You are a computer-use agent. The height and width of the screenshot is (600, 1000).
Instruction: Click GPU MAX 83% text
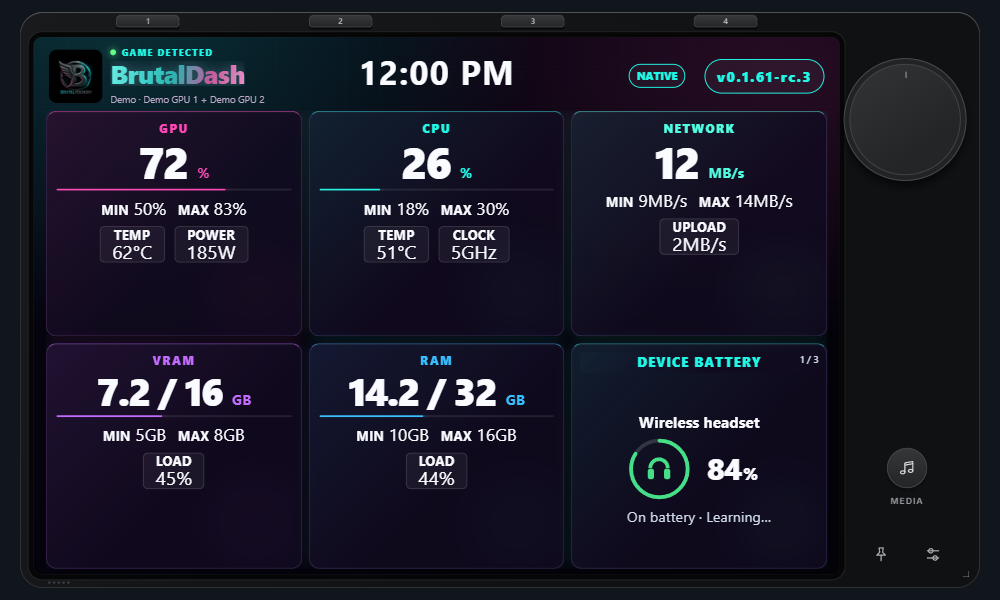tap(212, 209)
